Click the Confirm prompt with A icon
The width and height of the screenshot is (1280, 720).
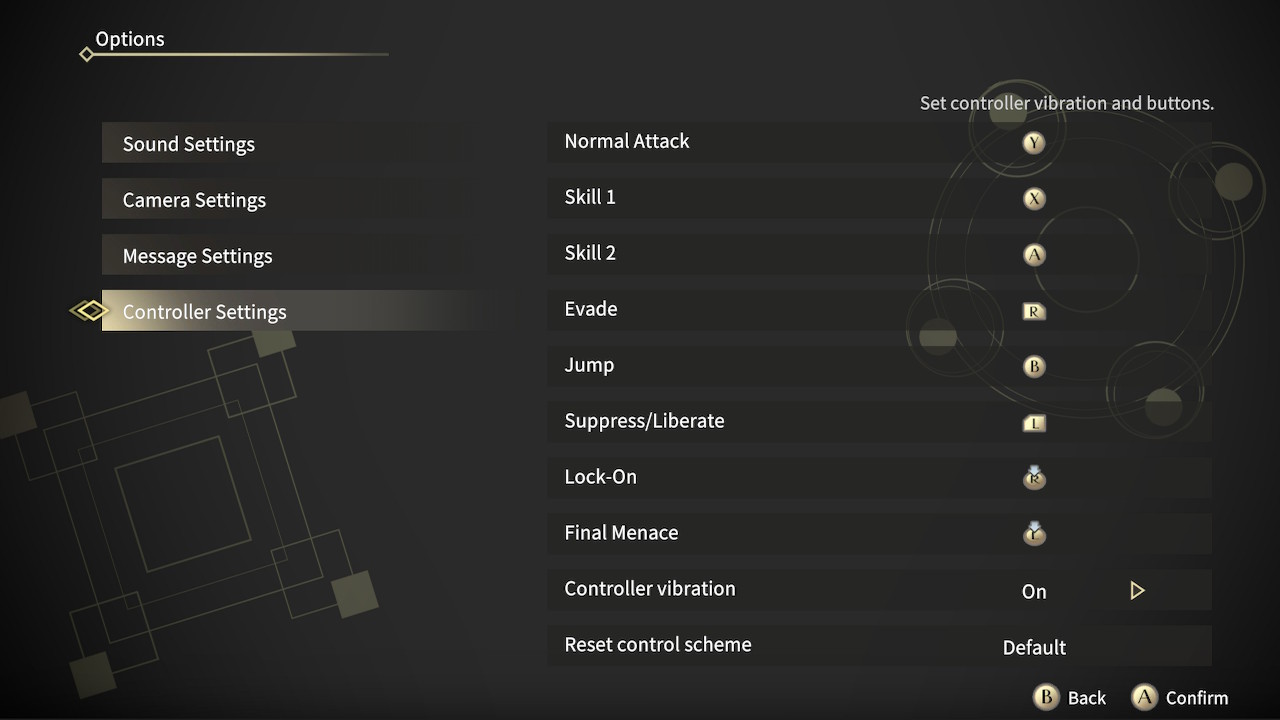[1180, 697]
